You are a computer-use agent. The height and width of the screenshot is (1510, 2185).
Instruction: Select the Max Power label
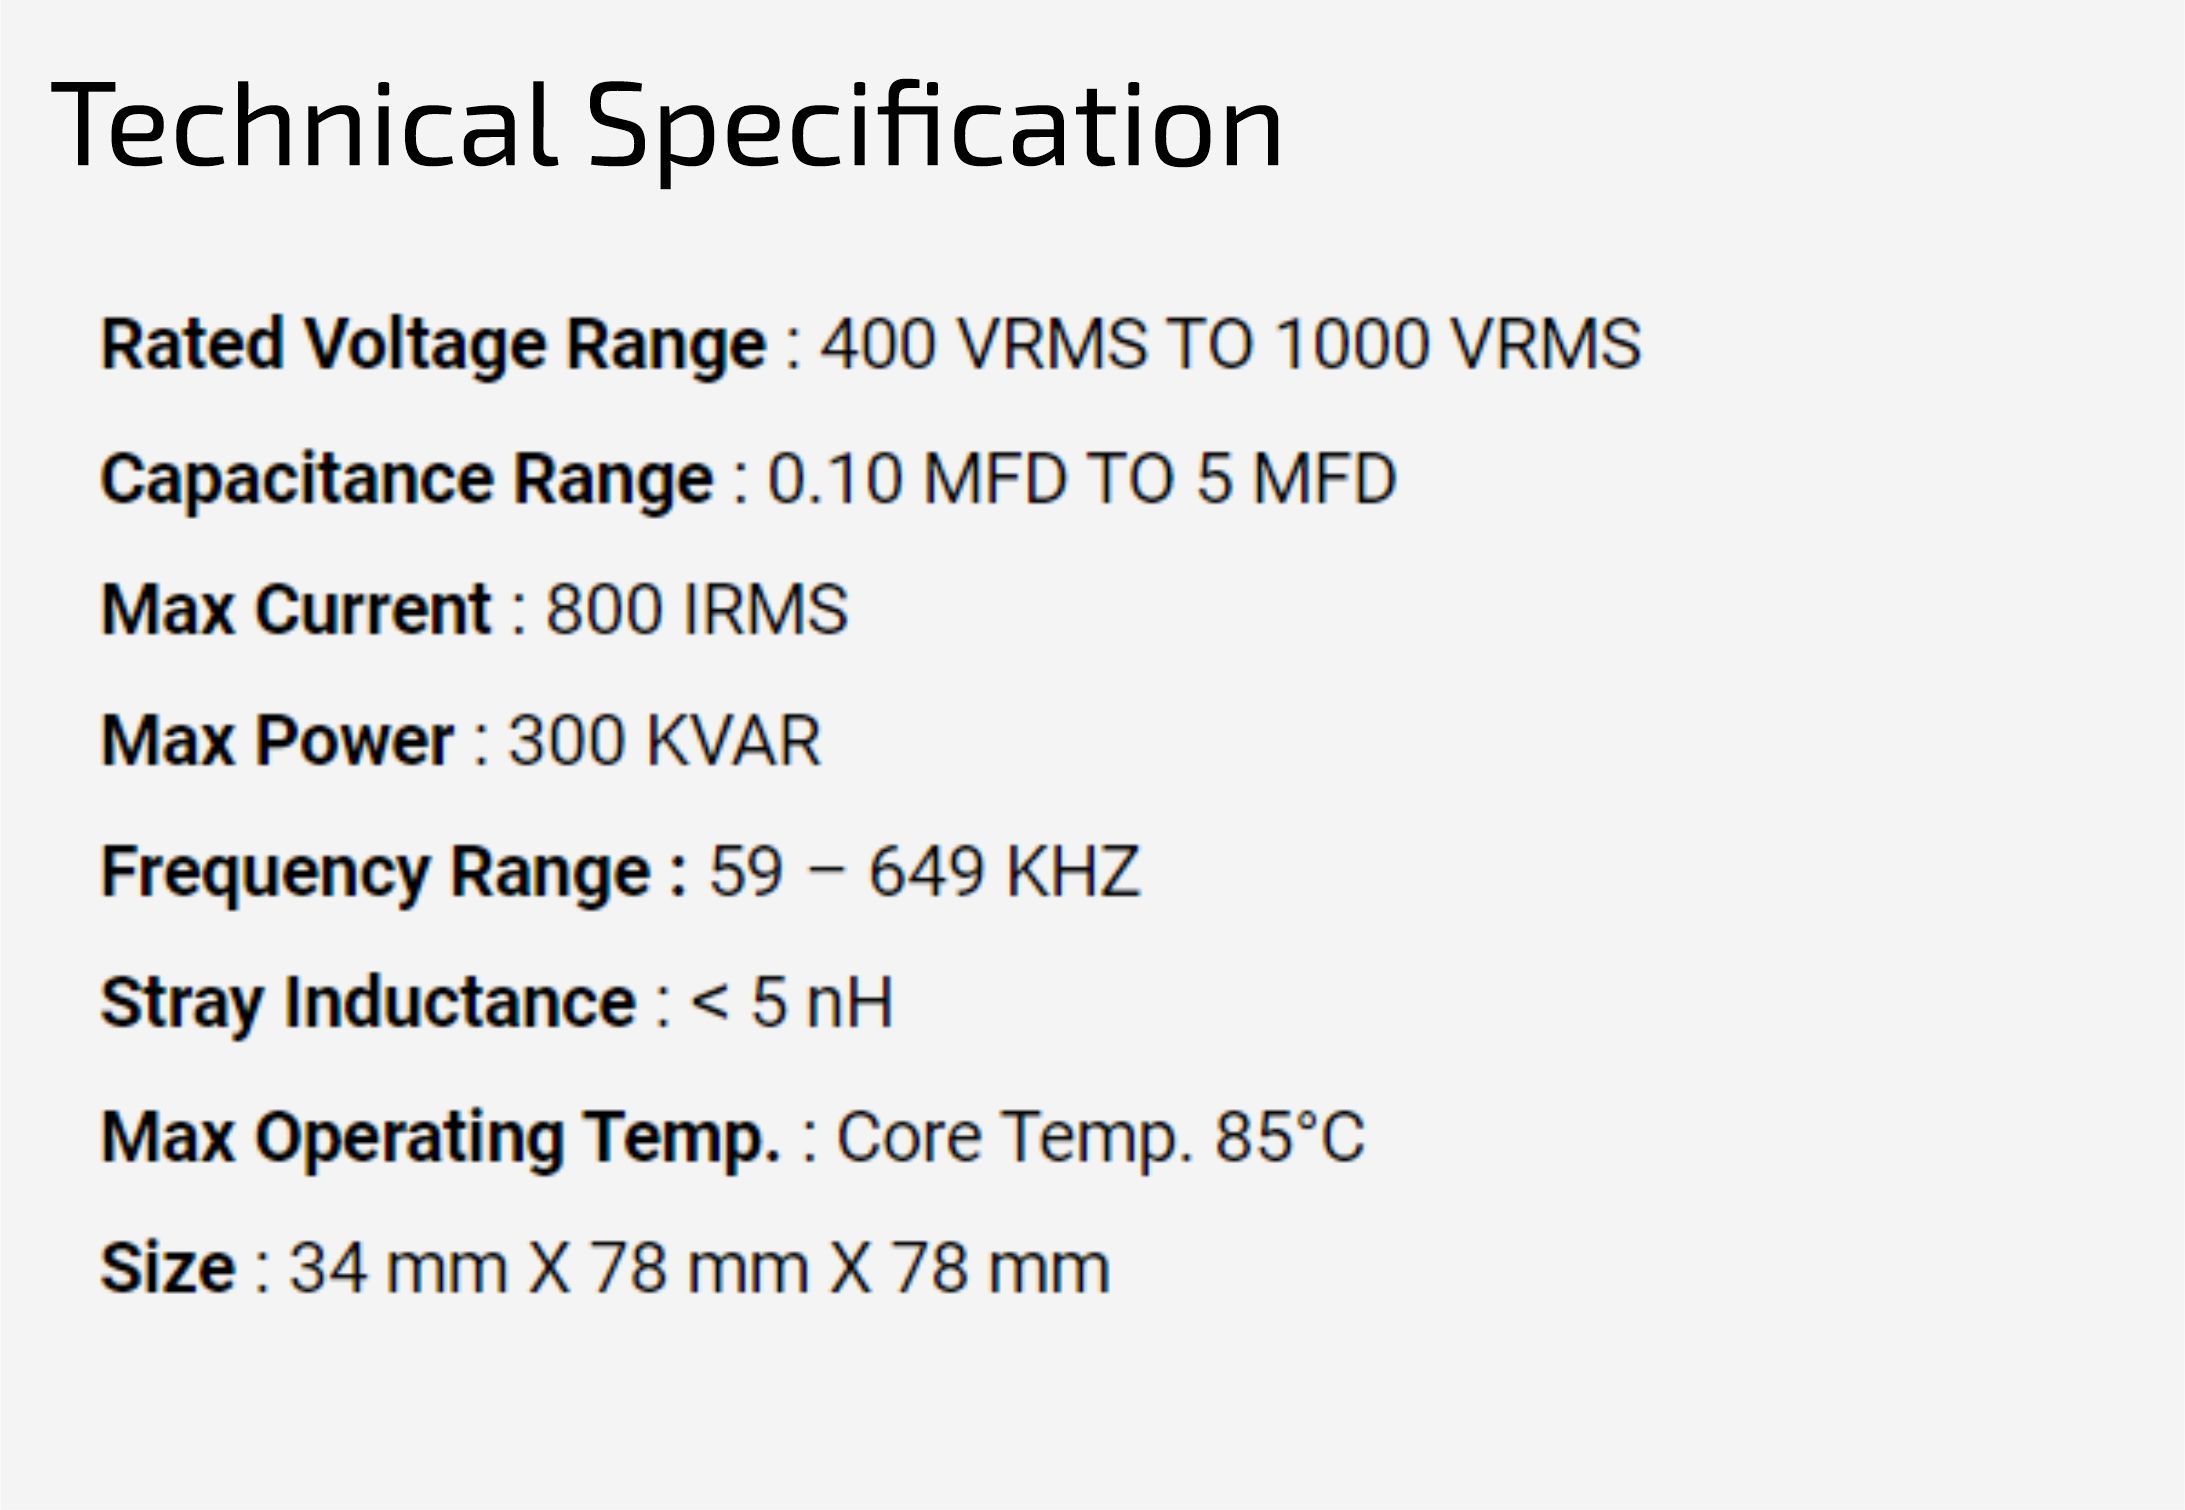click(278, 741)
